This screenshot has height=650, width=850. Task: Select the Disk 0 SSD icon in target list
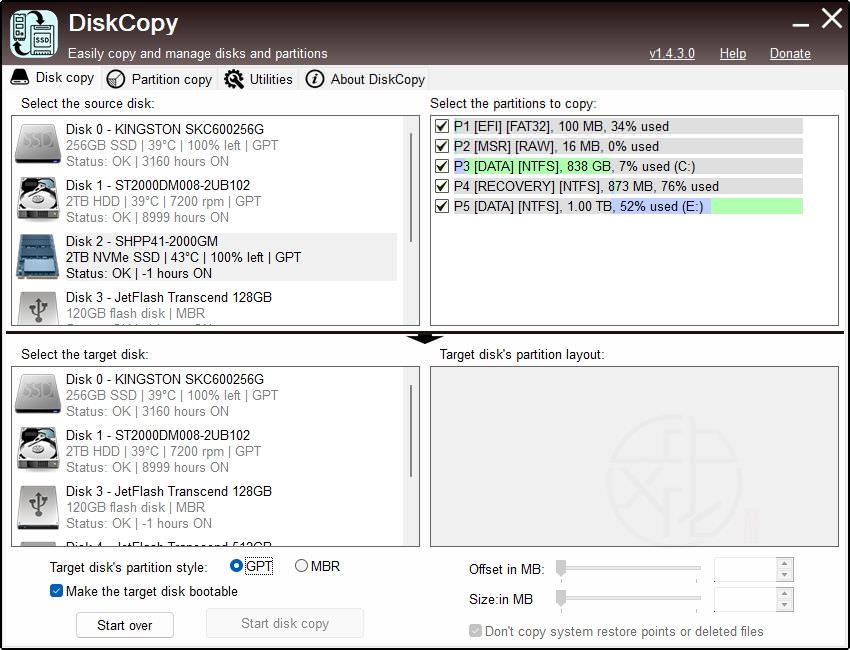coord(38,395)
